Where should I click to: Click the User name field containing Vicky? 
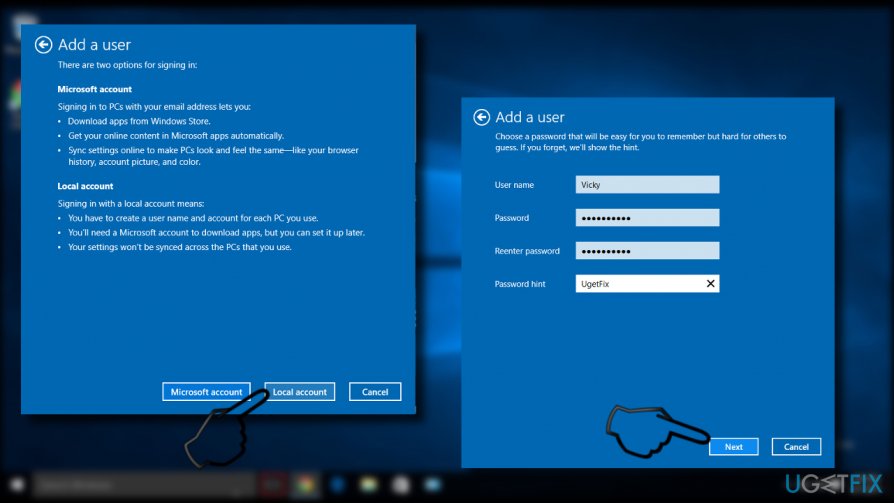click(x=647, y=185)
